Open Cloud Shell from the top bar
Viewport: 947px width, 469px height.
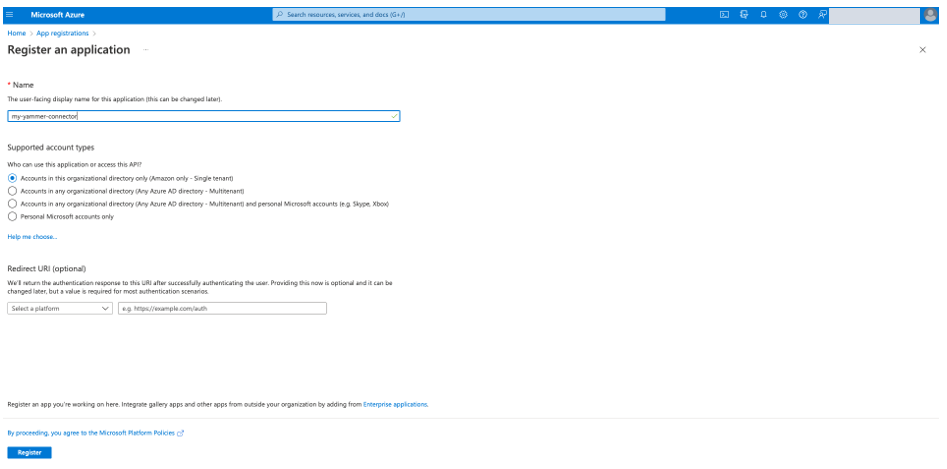[724, 14]
